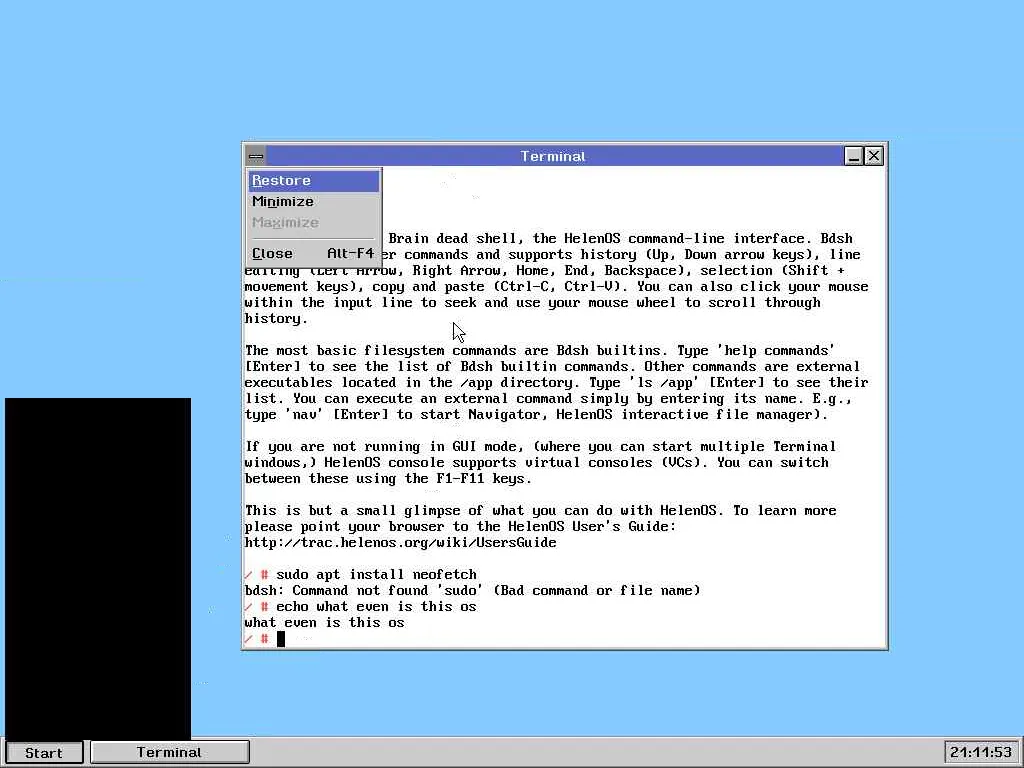The image size is (1024, 768).
Task: Click the black rectangle window on the desktop
Action: [98, 568]
